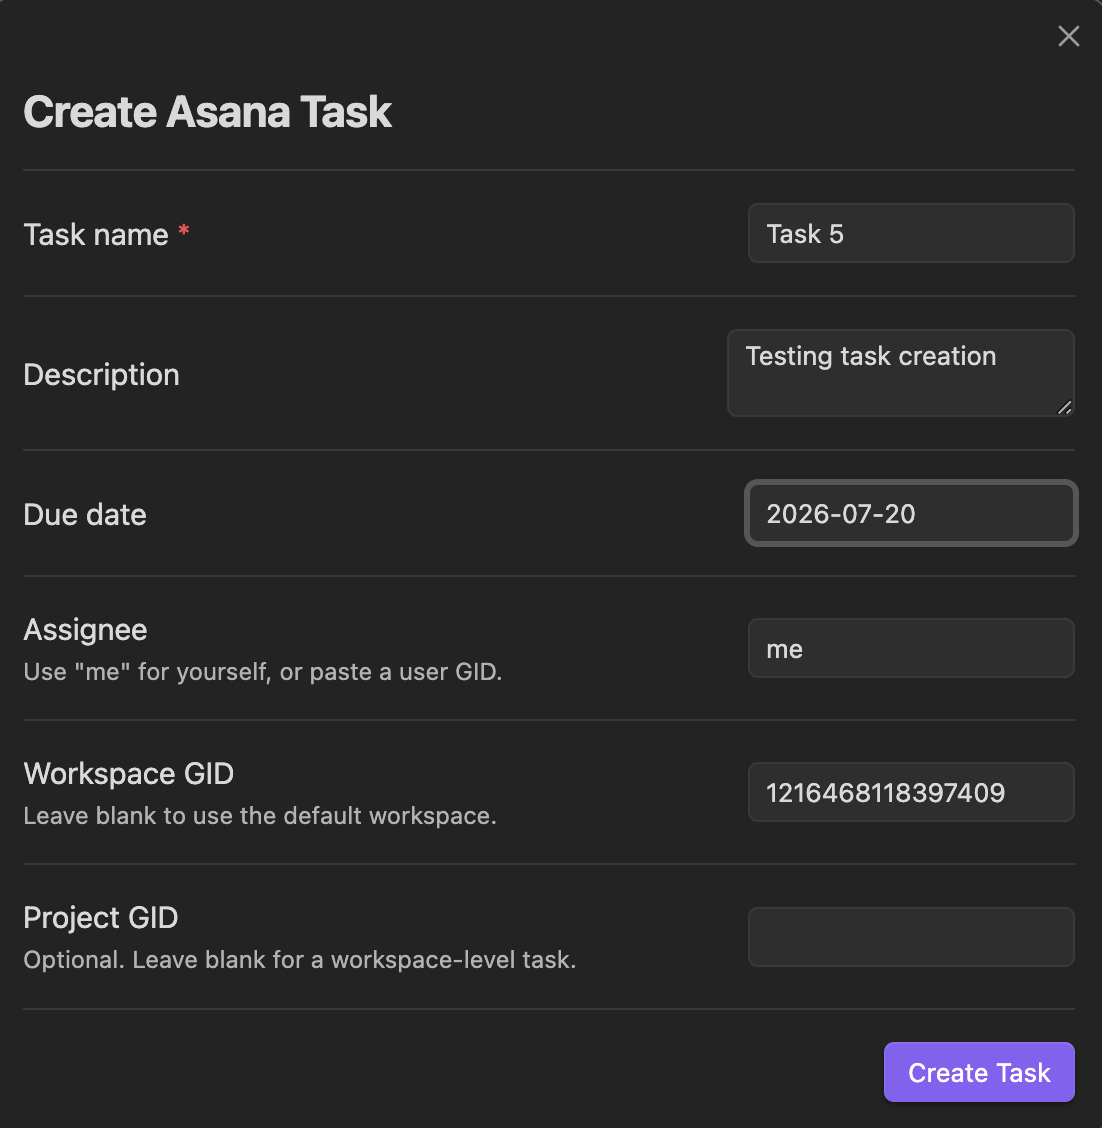Click the Task name input field

click(x=911, y=233)
